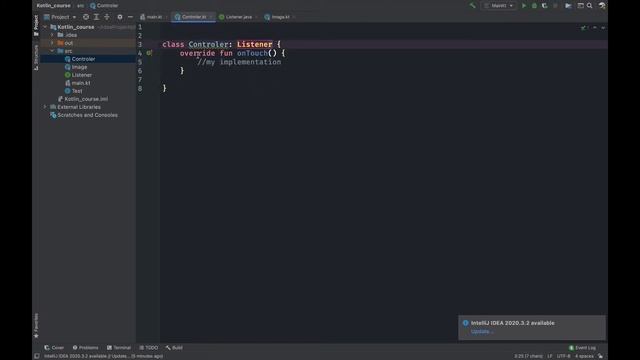640x360 pixels.
Task: Click the implements gutter icon on line 4
Action: click(149, 53)
